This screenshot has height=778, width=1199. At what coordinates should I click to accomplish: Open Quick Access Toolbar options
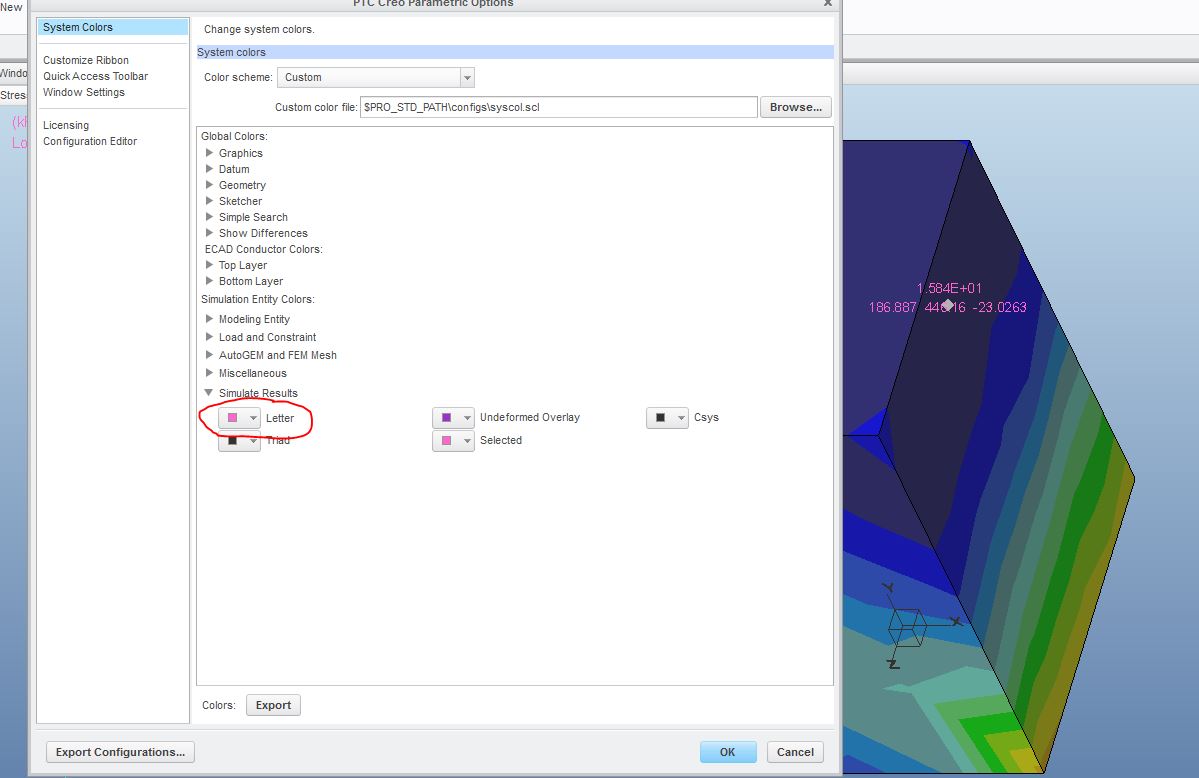(96, 76)
